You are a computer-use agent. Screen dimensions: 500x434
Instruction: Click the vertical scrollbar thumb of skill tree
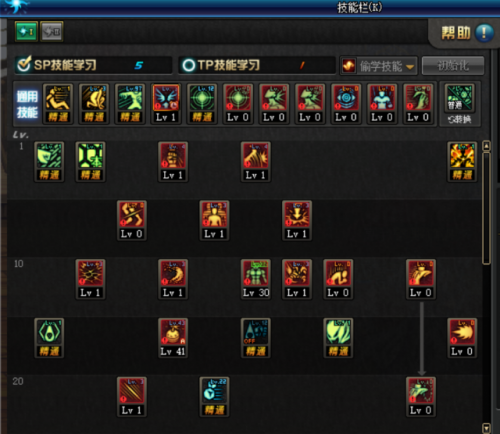[486, 208]
